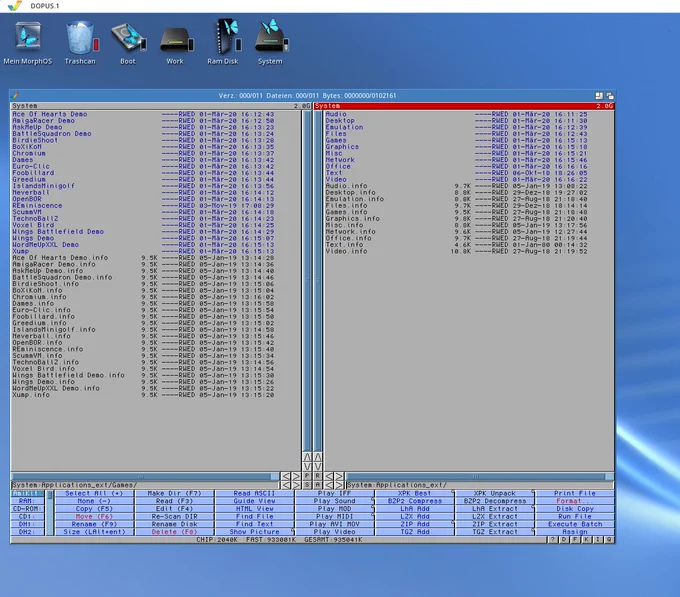Open the Boot drive icon

click(x=128, y=42)
